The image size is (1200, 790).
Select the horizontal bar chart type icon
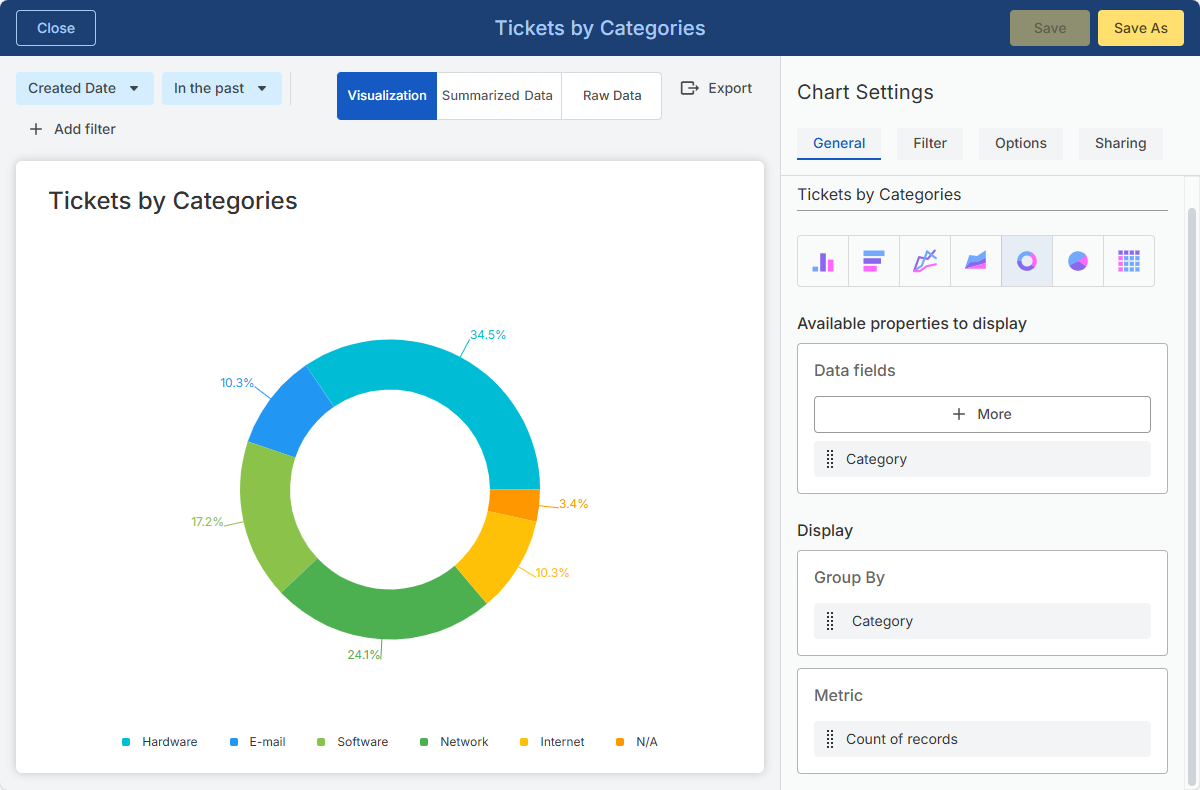tap(874, 261)
